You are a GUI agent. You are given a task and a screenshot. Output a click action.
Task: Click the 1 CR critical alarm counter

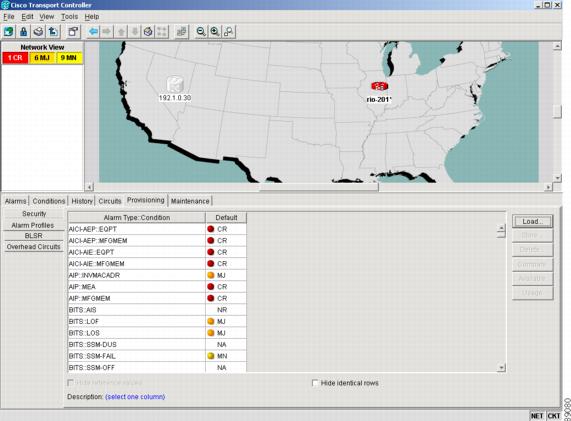pos(15,58)
